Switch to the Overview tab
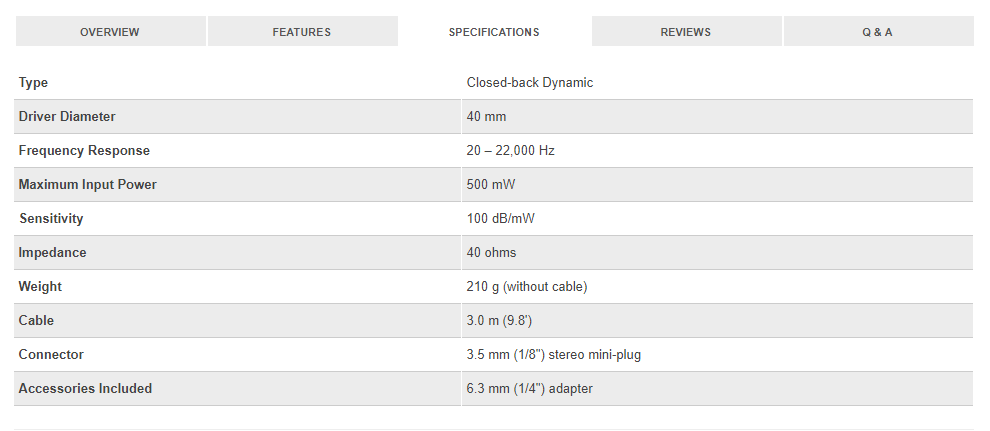Screen dimensions: 990x431 (110, 32)
